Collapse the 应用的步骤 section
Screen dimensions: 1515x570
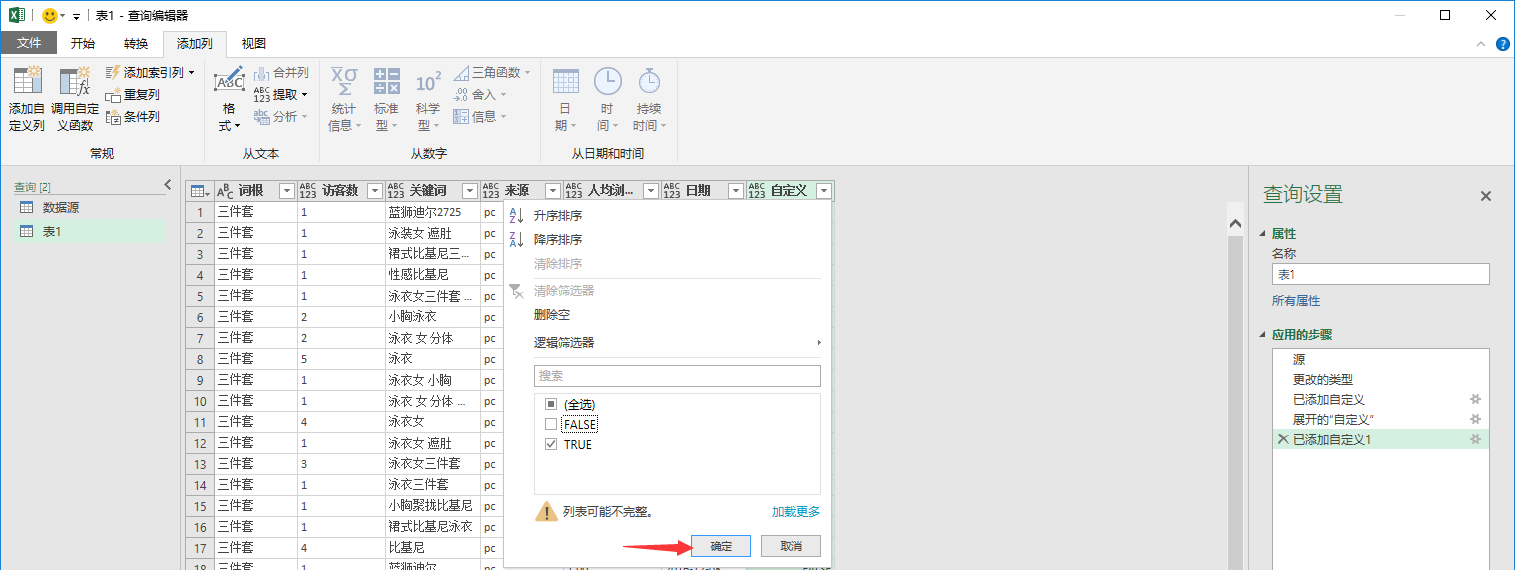click(1263, 335)
